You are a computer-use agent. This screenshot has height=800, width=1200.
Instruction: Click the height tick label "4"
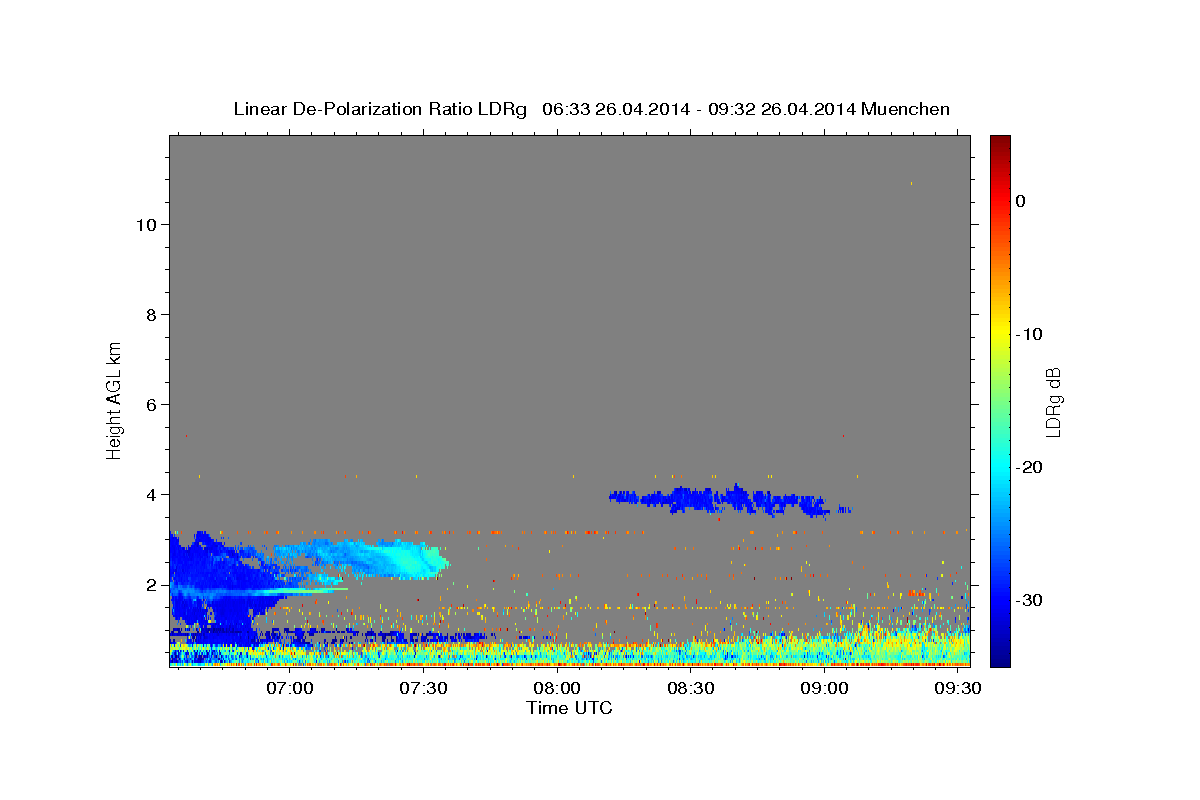point(151,495)
